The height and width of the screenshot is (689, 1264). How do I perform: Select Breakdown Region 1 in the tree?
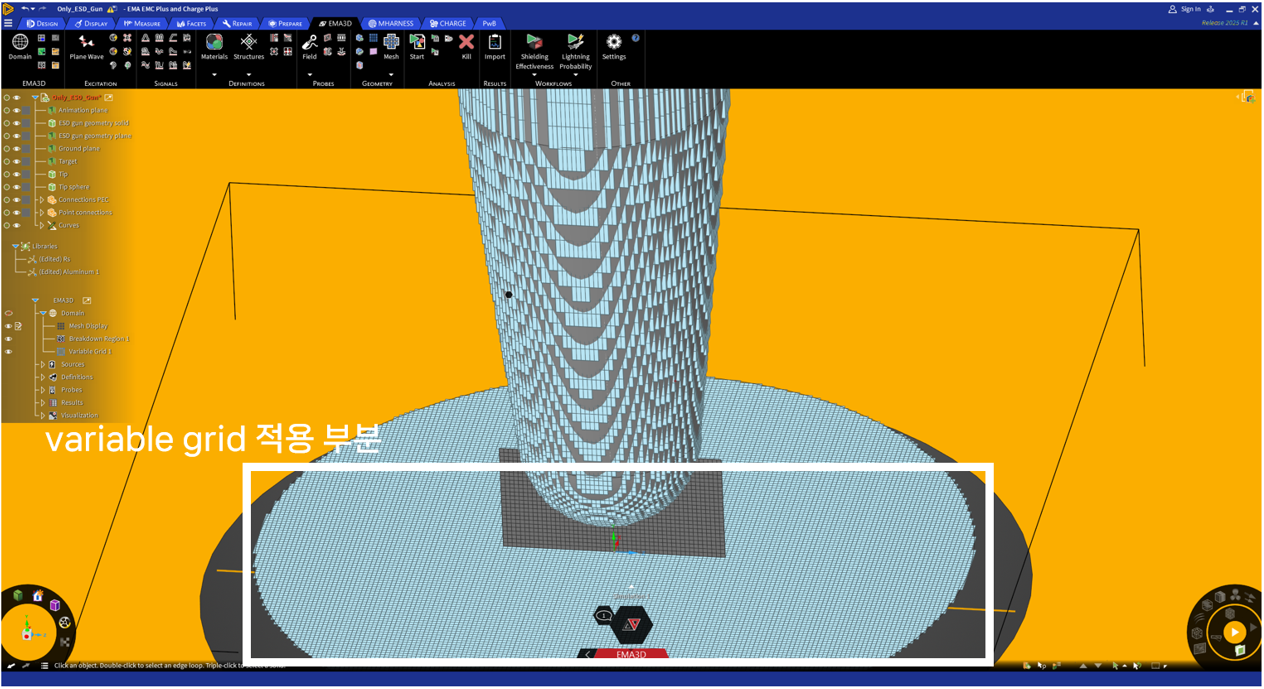(99, 339)
